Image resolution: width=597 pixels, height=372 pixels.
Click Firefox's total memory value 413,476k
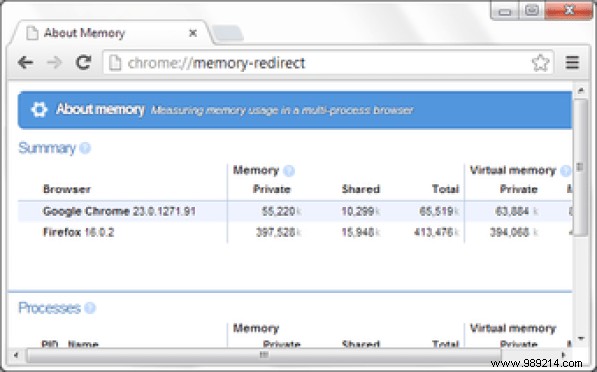point(436,232)
